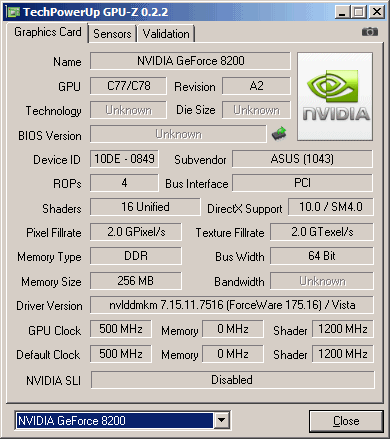
Task: Click the ROPs value 4
Action: coord(124,183)
